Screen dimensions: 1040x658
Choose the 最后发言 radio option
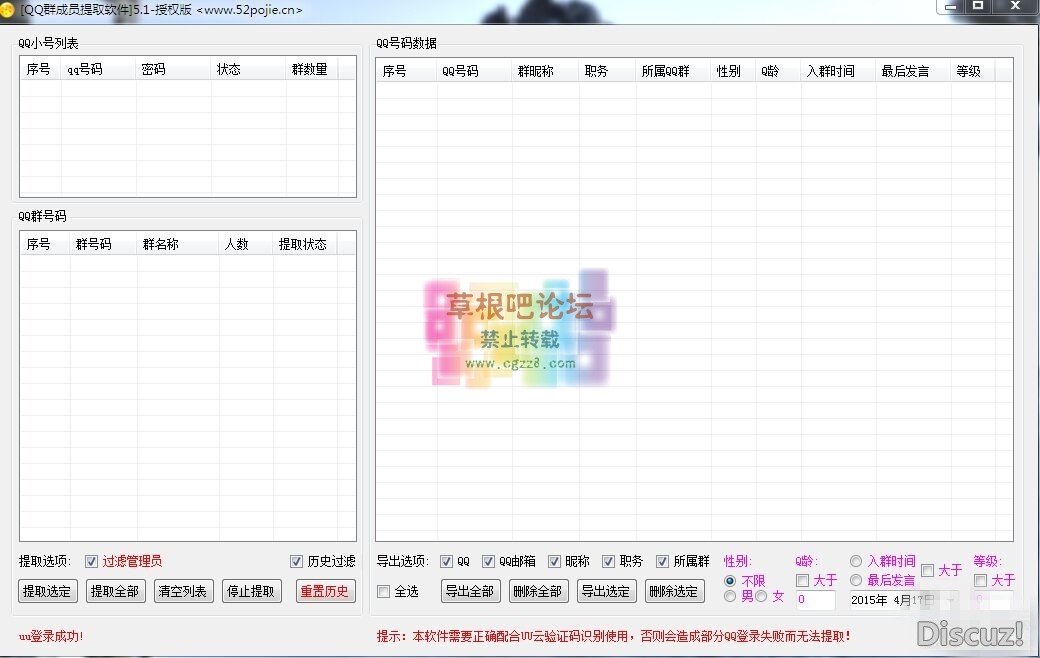(856, 580)
